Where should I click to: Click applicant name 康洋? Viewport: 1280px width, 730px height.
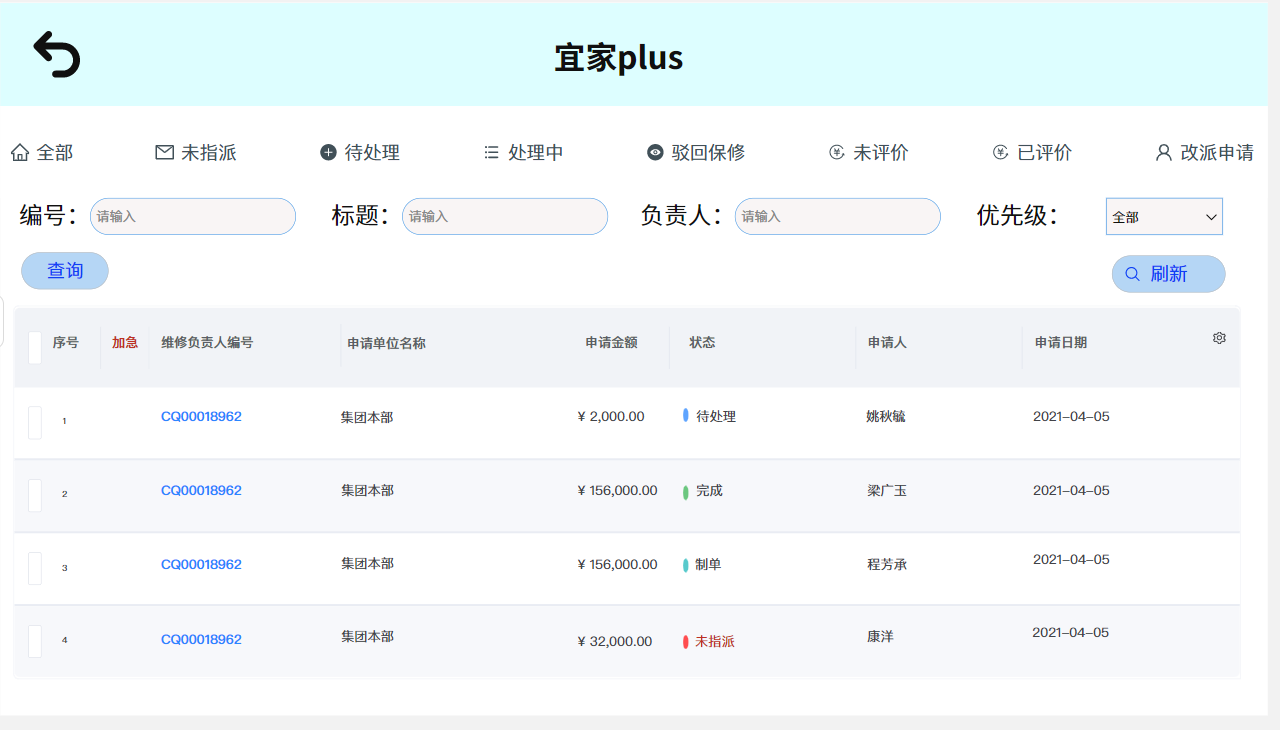pyautogui.click(x=880, y=637)
